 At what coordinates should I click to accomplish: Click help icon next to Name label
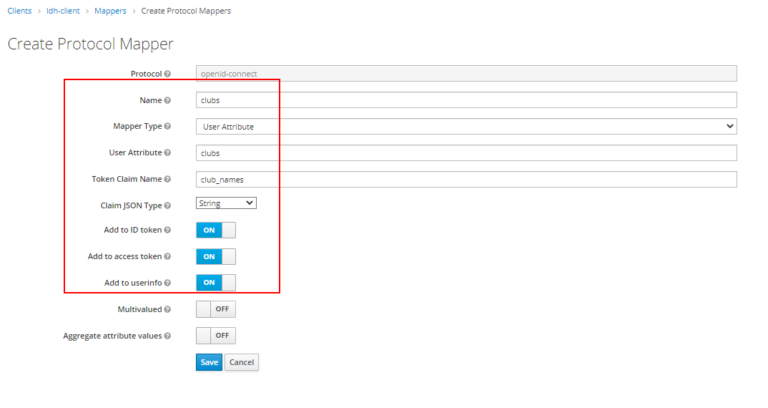[167, 100]
